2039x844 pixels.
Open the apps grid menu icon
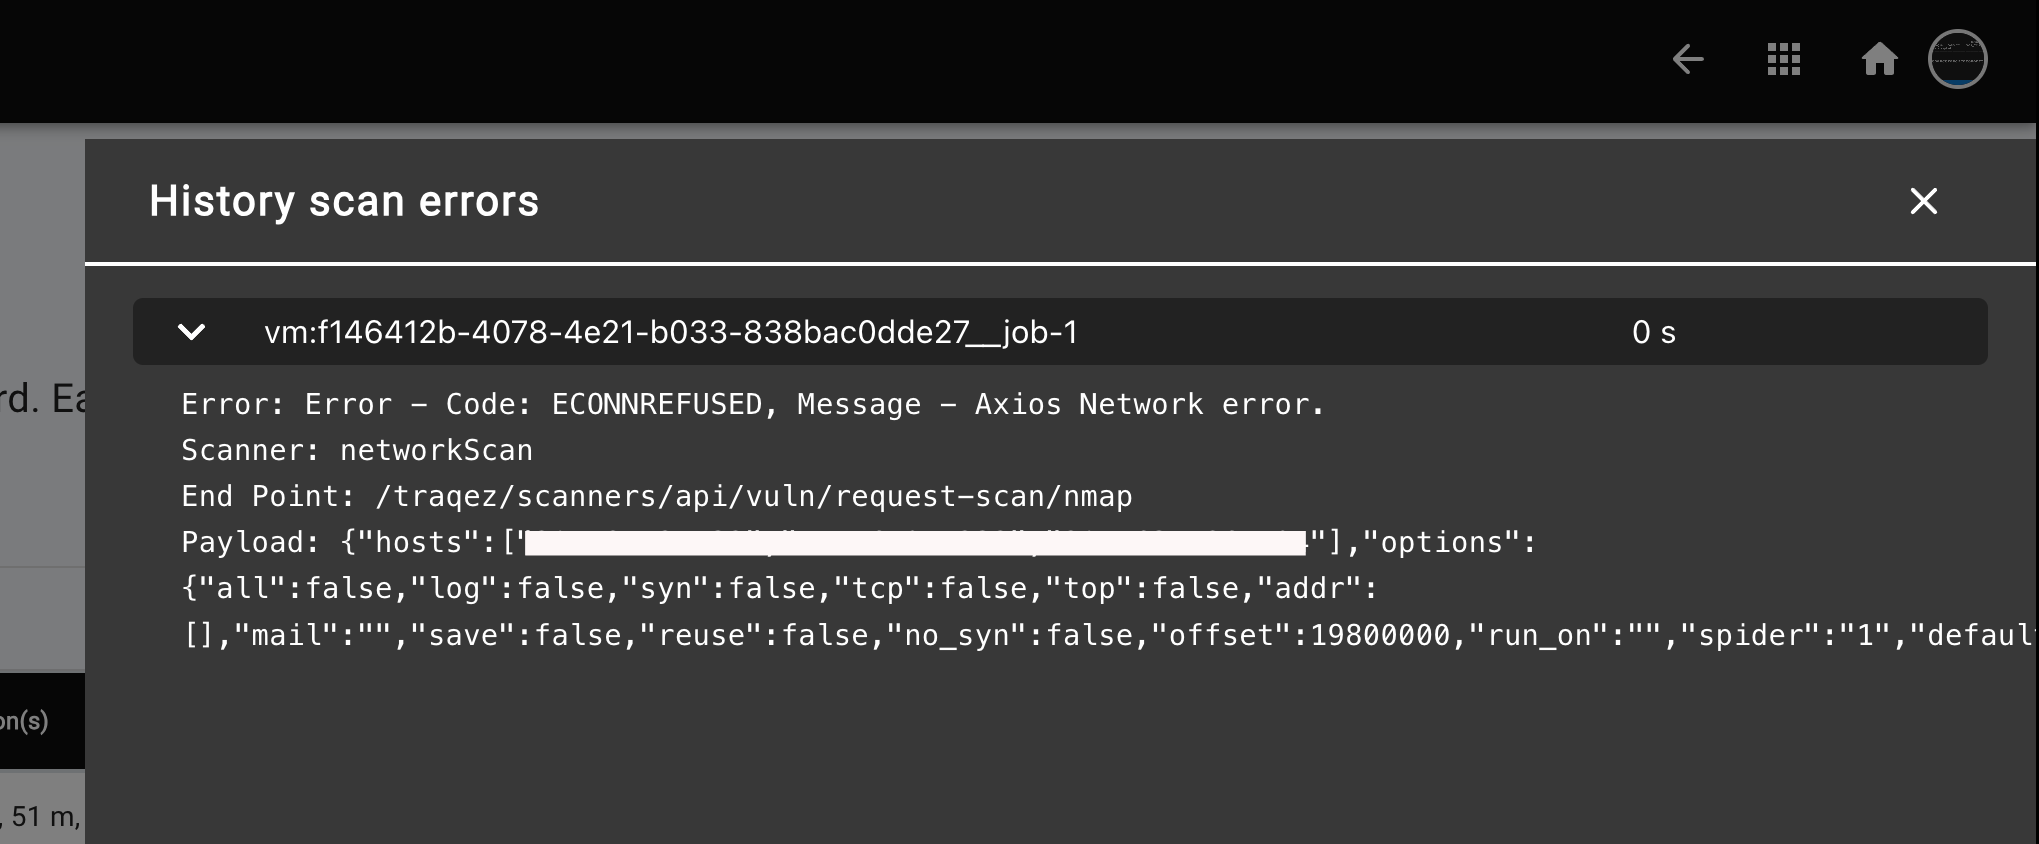(1783, 59)
